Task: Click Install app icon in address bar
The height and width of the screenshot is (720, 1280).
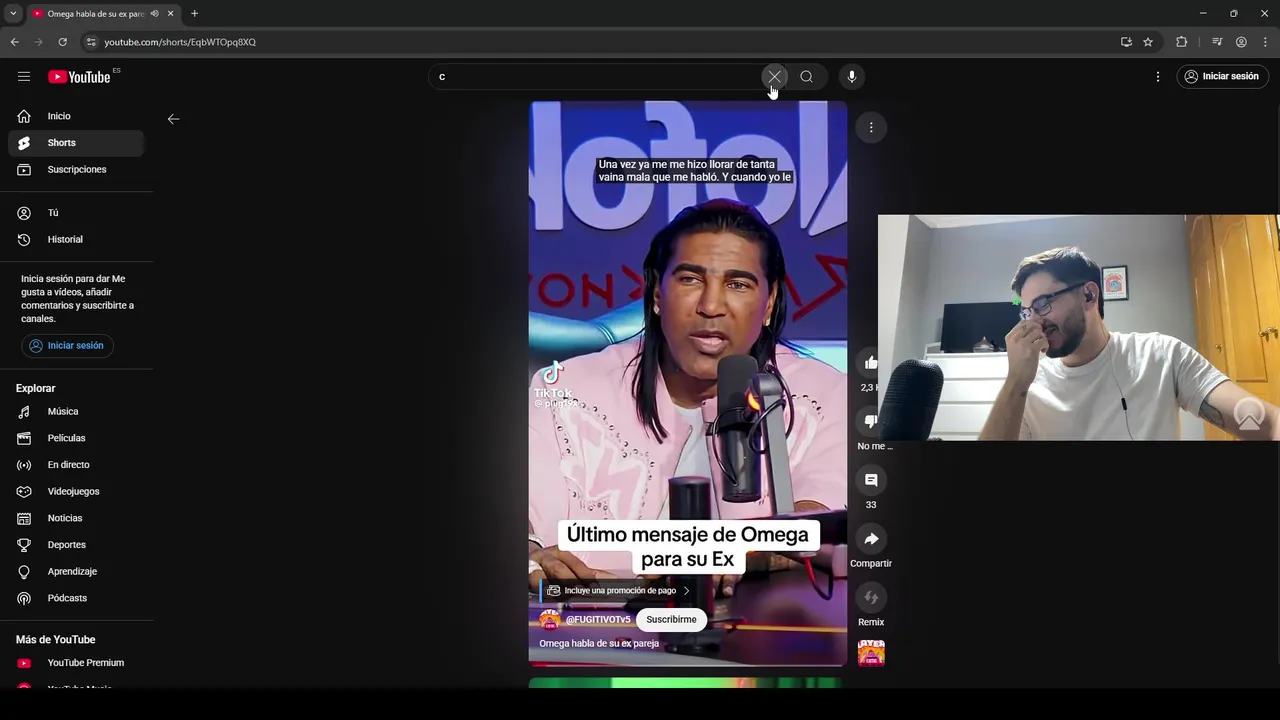Action: pos(1126,42)
